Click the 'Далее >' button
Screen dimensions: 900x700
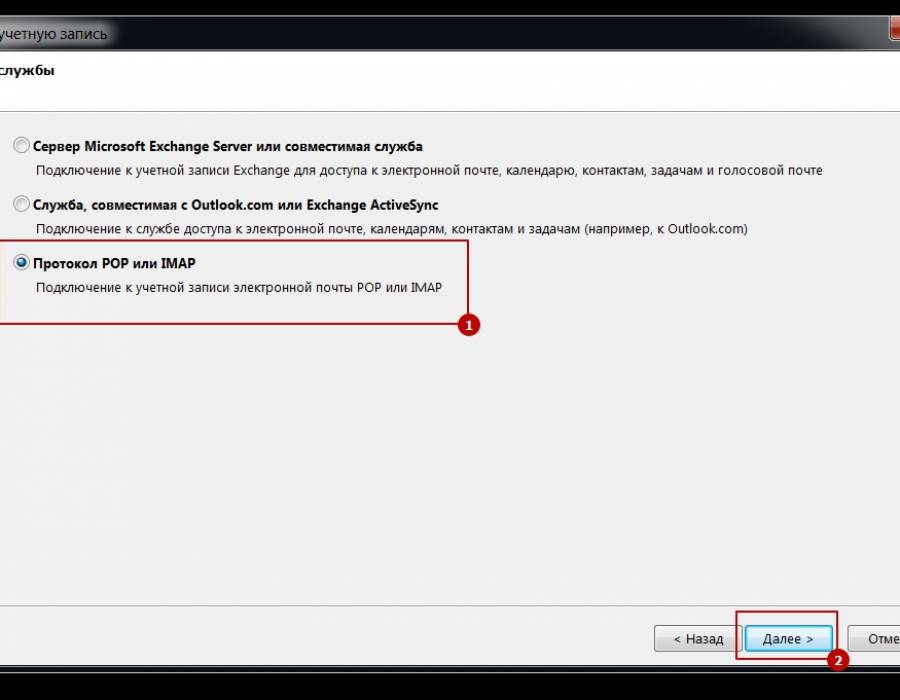coord(788,639)
